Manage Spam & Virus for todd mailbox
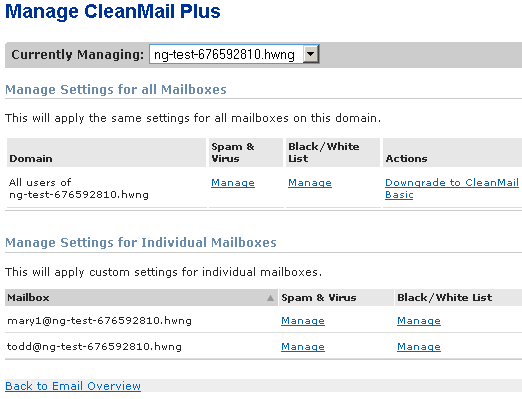 tap(303, 347)
